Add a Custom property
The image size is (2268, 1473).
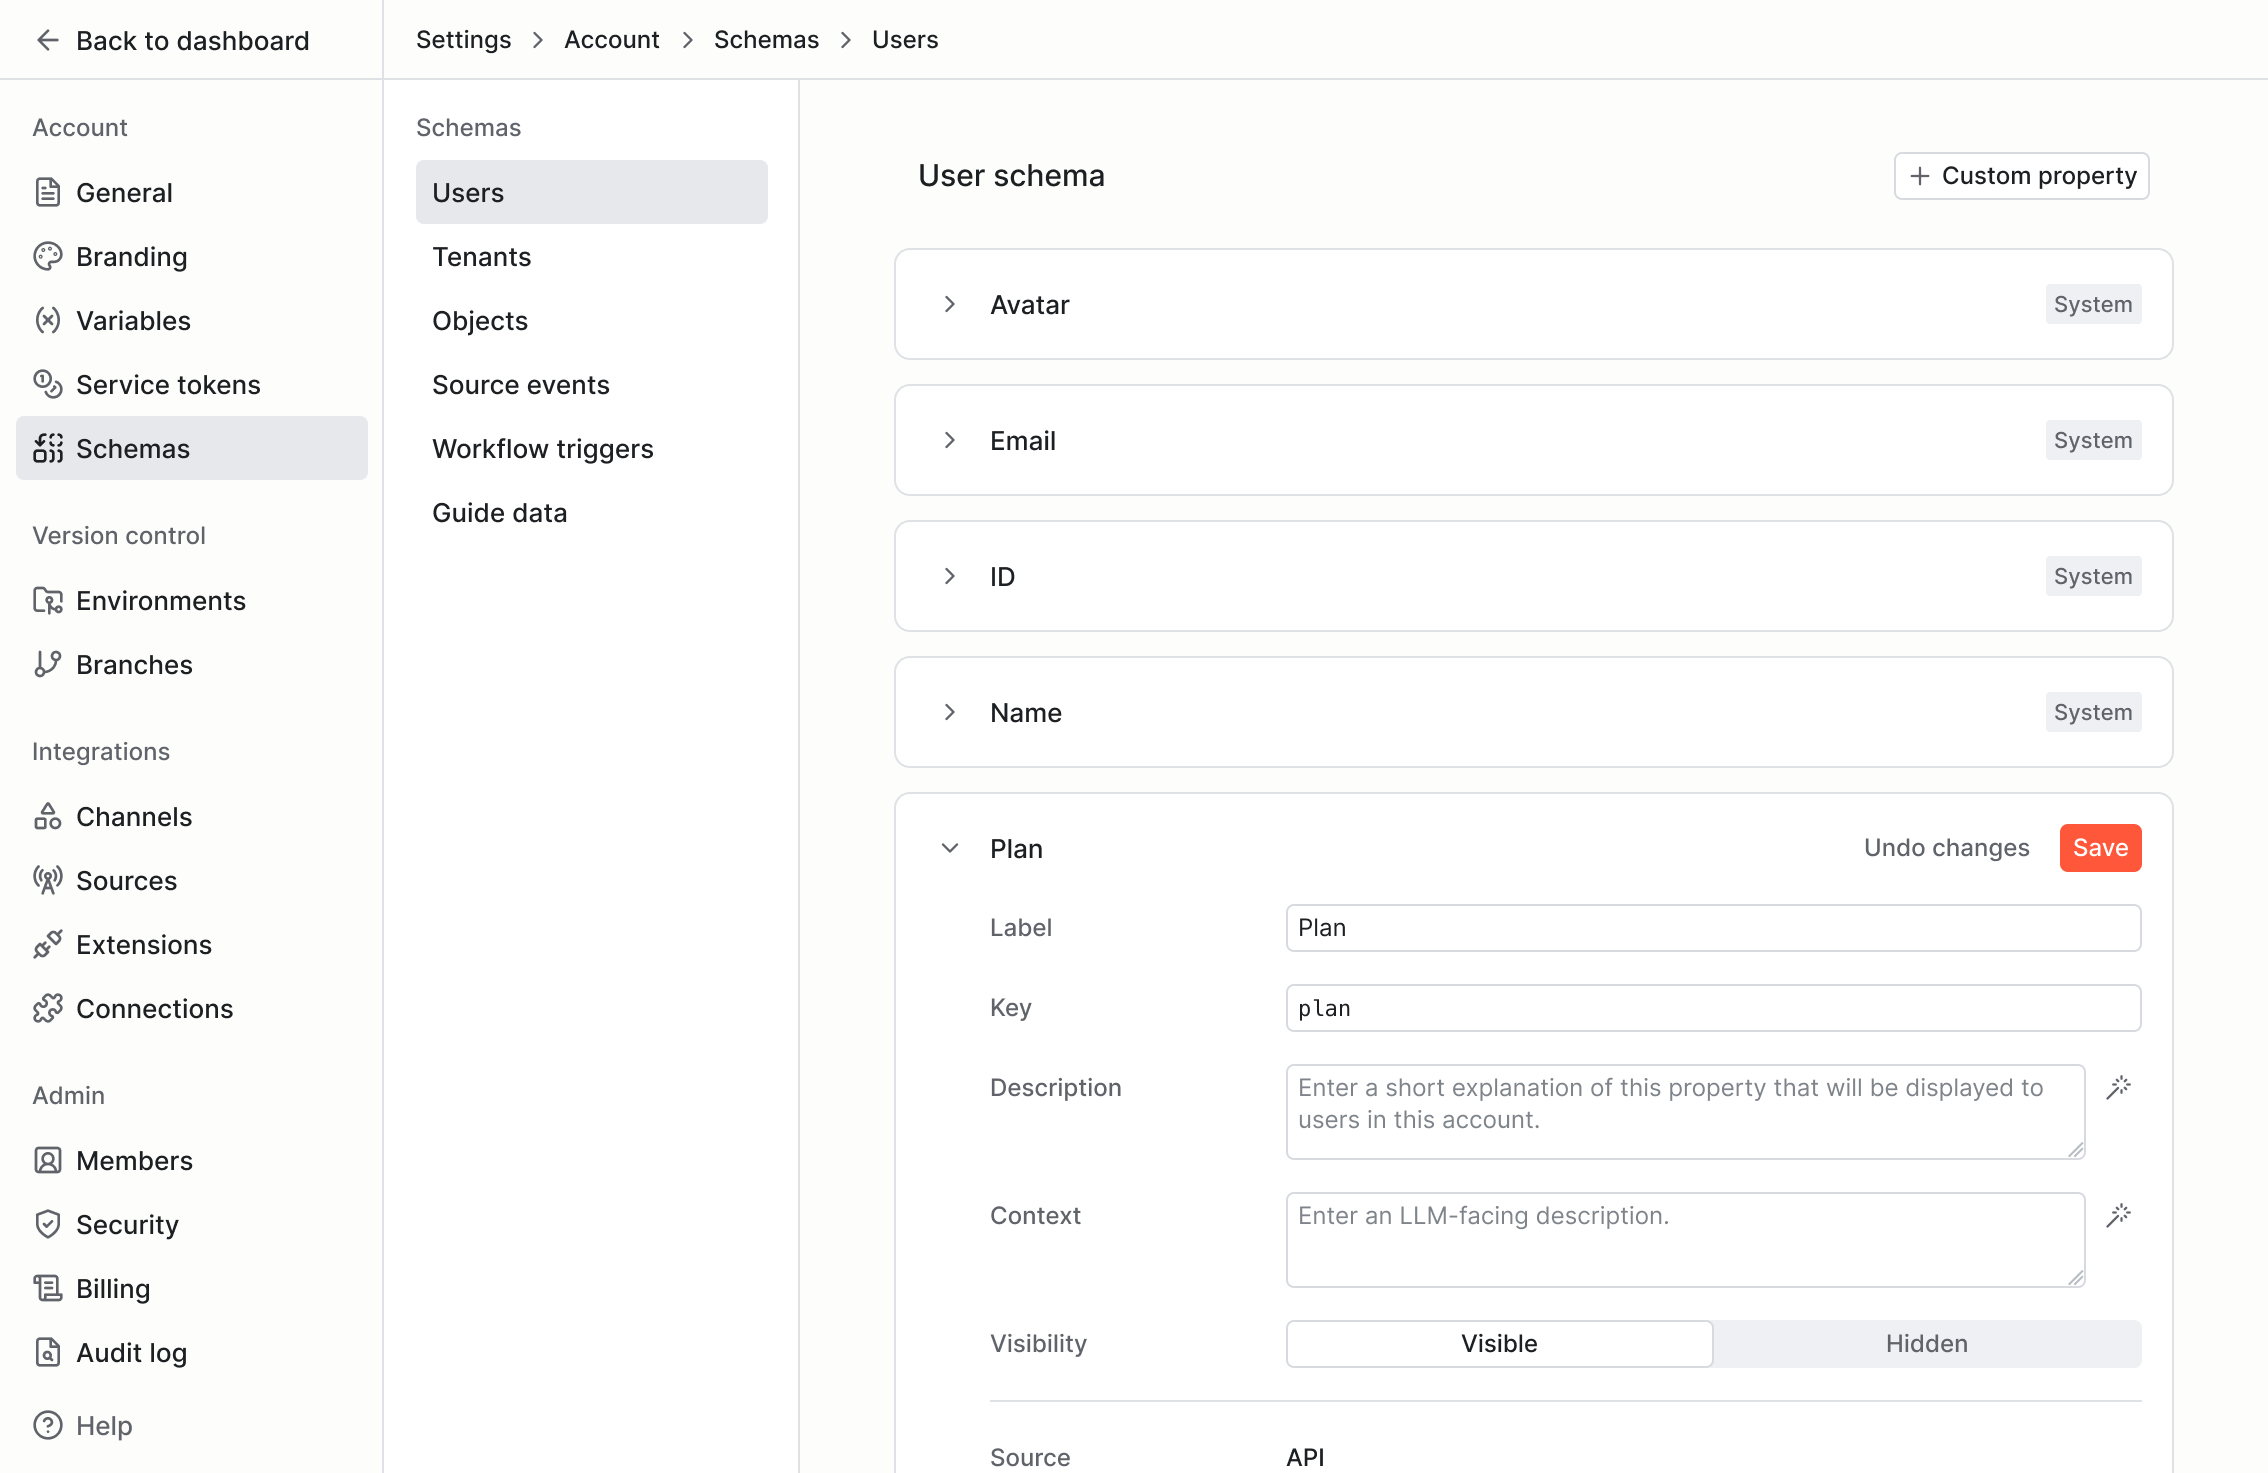tap(2021, 176)
